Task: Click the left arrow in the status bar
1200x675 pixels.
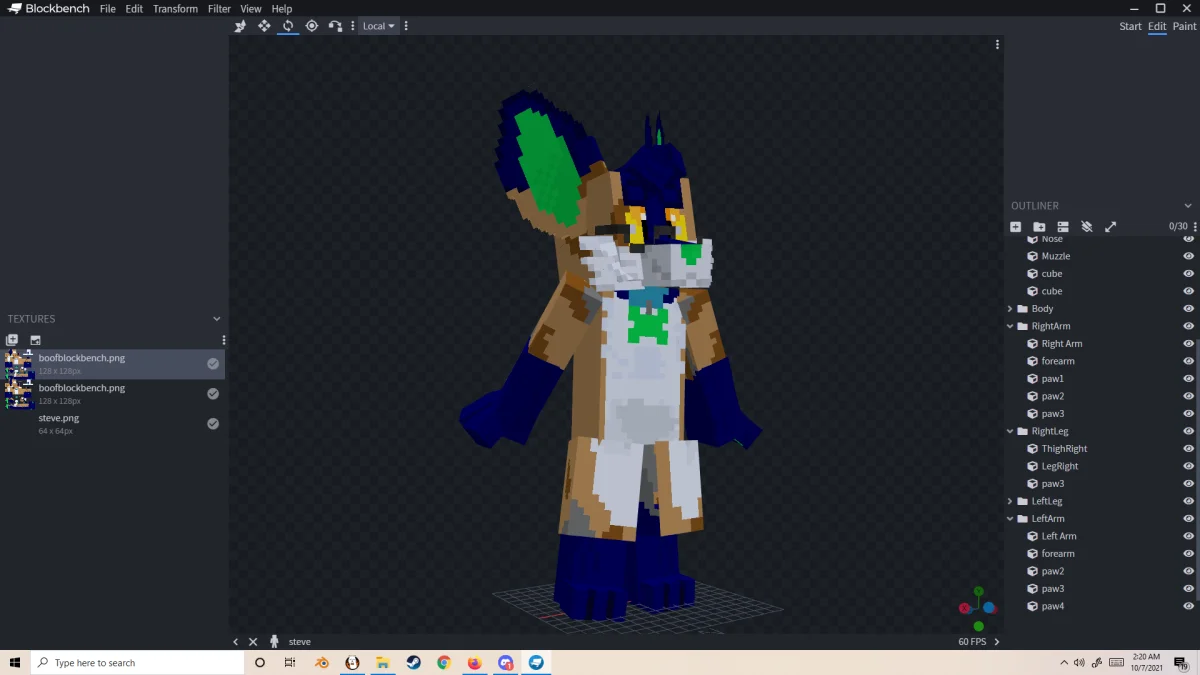Action: [236, 642]
